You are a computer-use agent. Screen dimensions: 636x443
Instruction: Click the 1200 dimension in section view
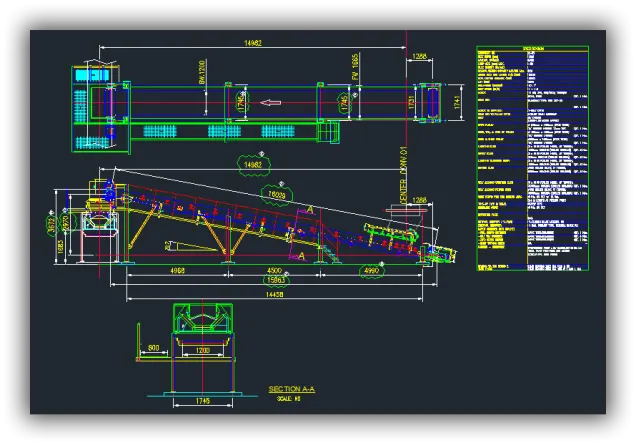click(201, 351)
